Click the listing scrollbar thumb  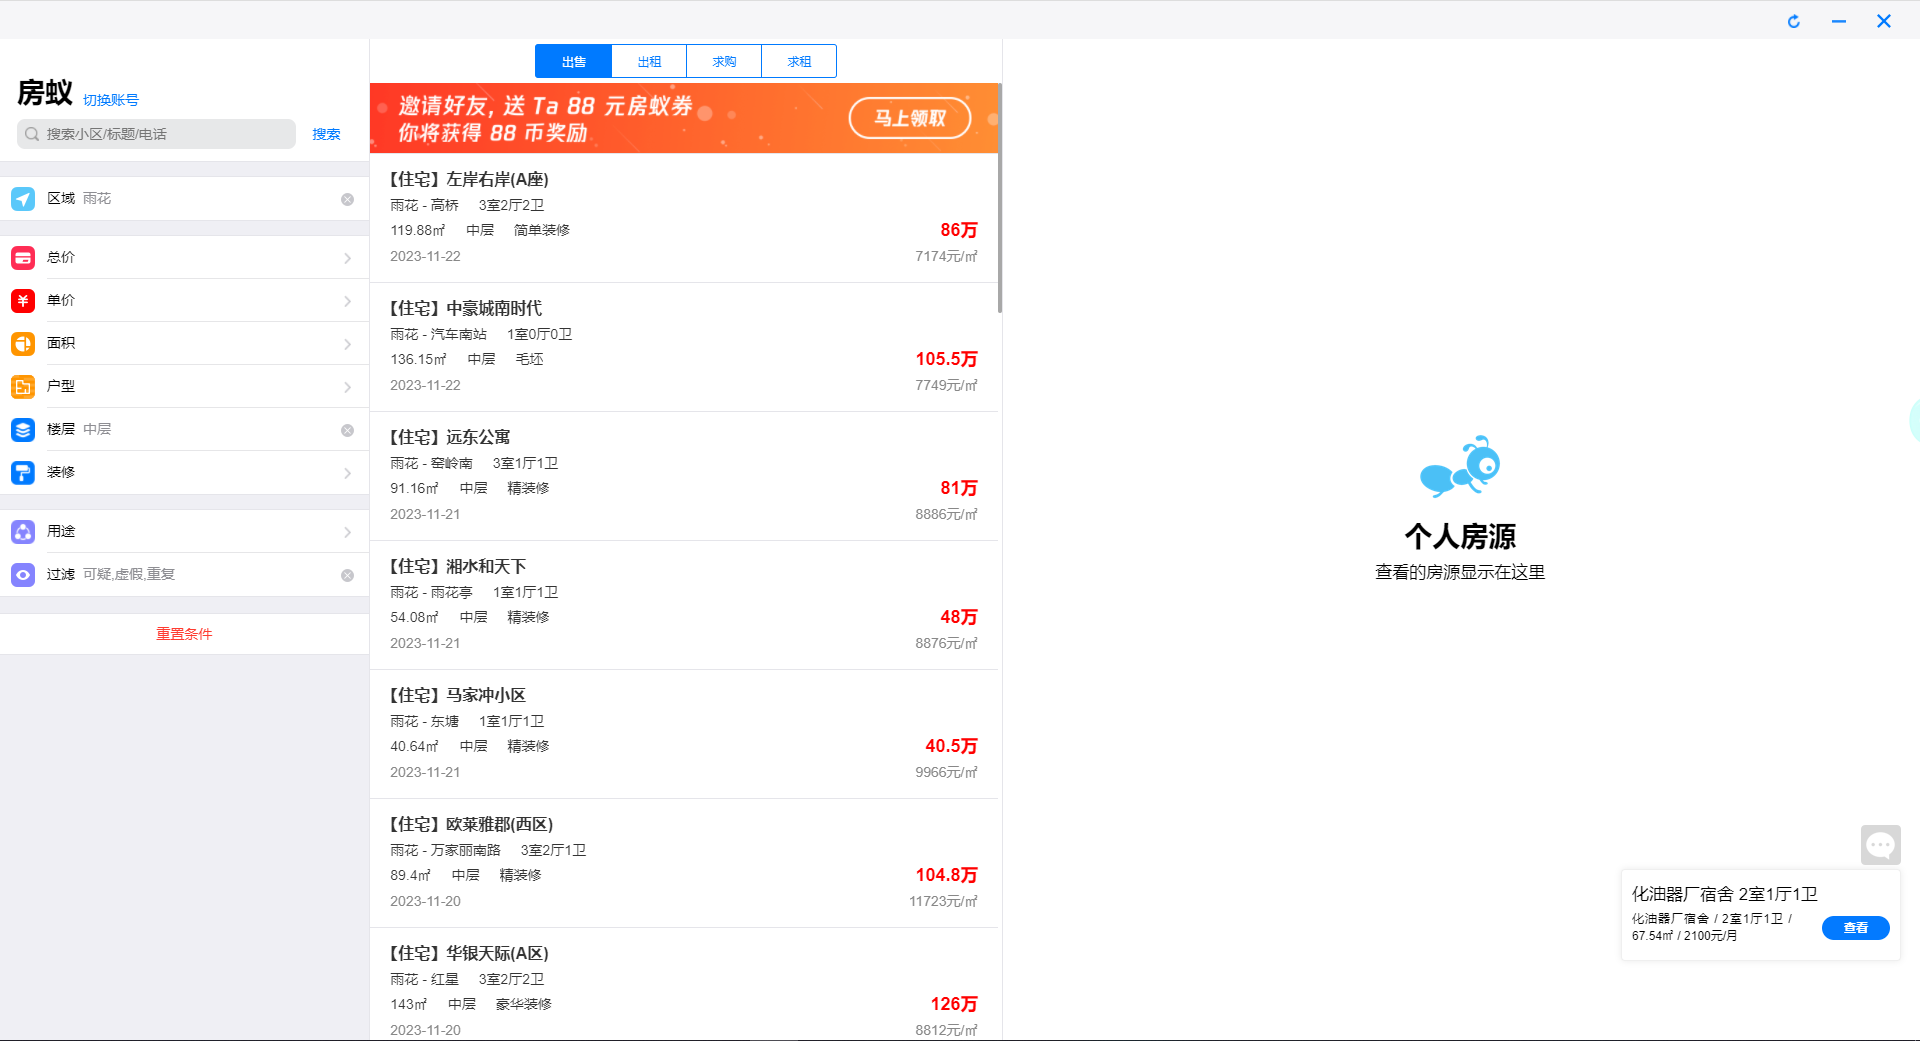pos(999,198)
